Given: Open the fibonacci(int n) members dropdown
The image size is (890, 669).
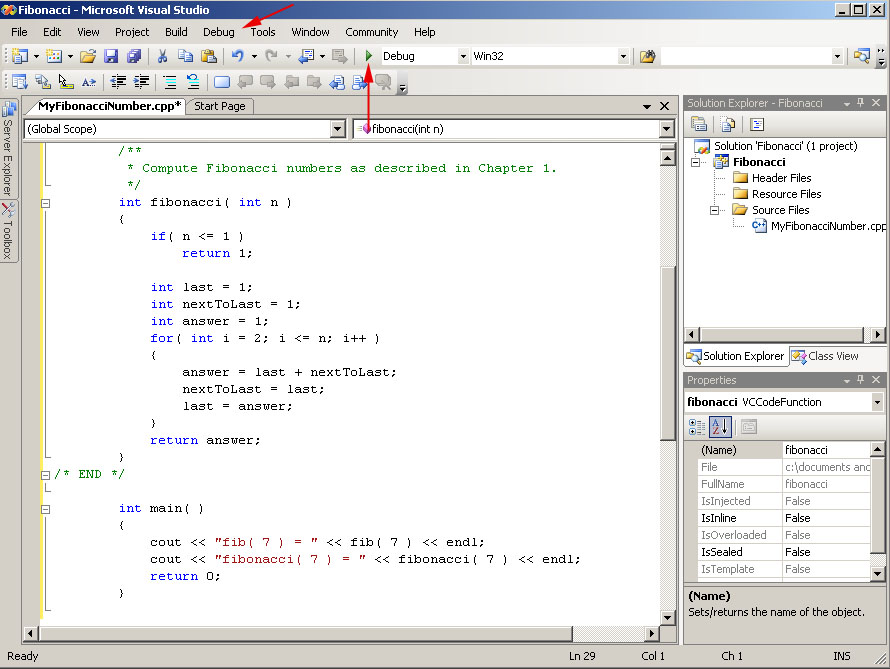Looking at the screenshot, I should [667, 129].
